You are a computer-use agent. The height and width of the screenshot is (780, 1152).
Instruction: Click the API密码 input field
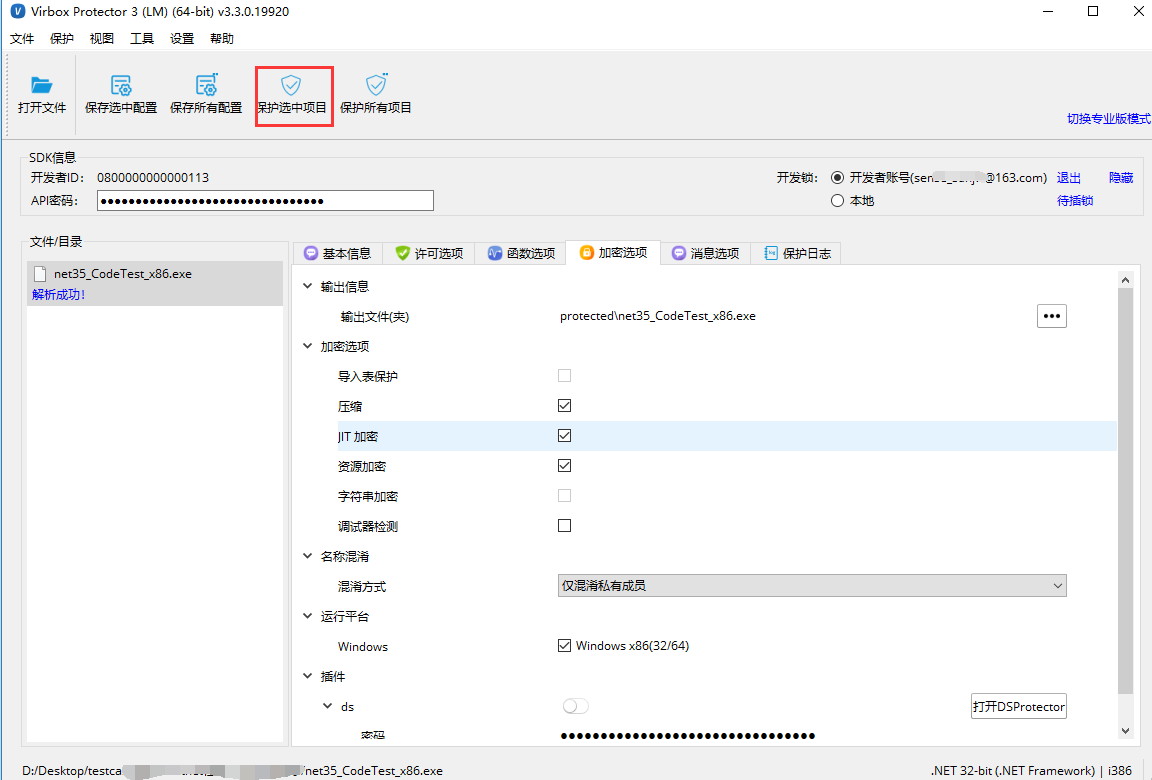(x=265, y=201)
